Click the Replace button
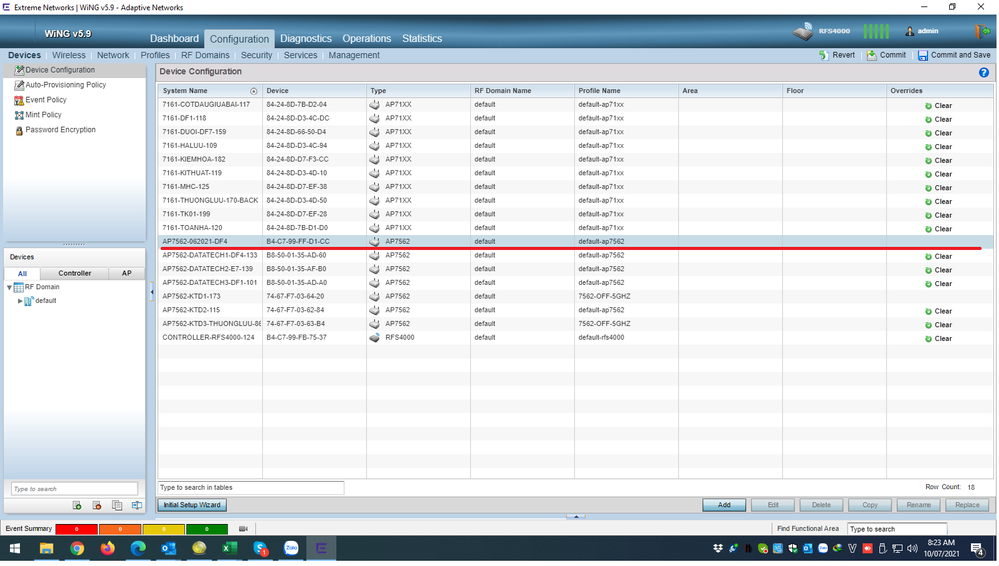999x566 pixels. (967, 505)
